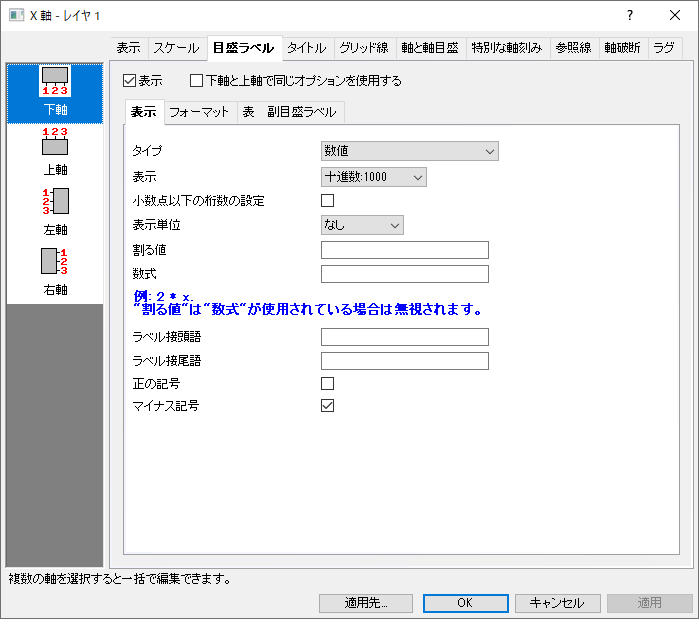Viewport: 699px width, 619px height.
Task: Switch to the タイトル tab
Action: click(x=307, y=48)
